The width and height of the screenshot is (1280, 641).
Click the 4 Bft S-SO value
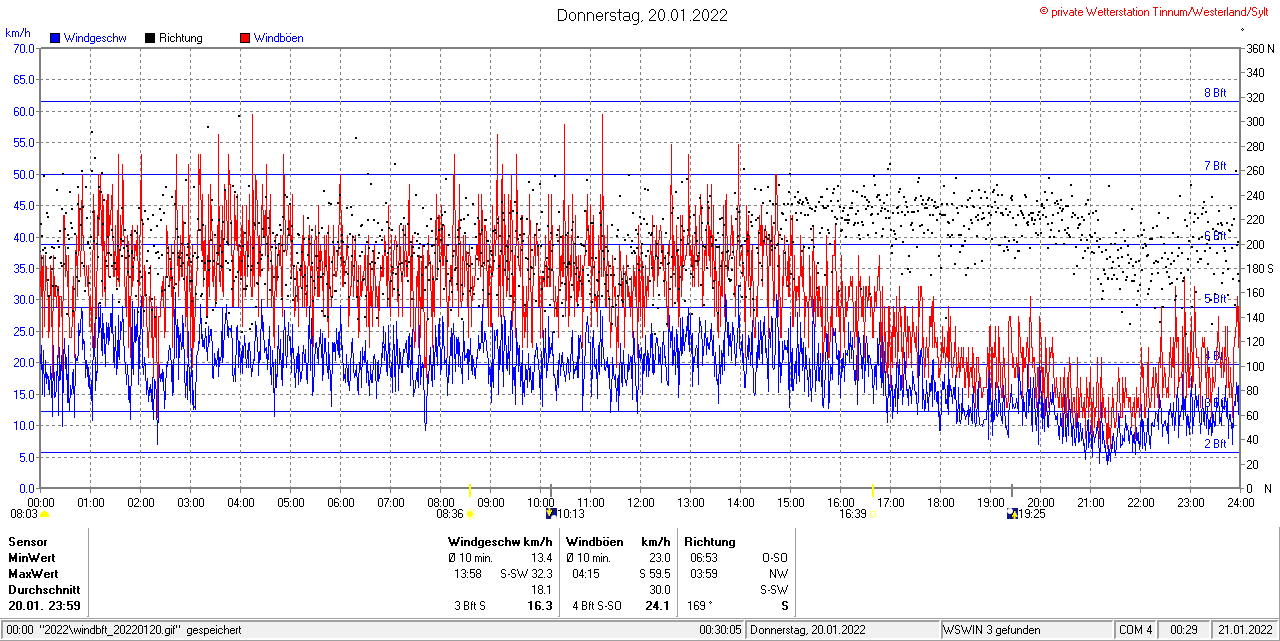(597, 606)
